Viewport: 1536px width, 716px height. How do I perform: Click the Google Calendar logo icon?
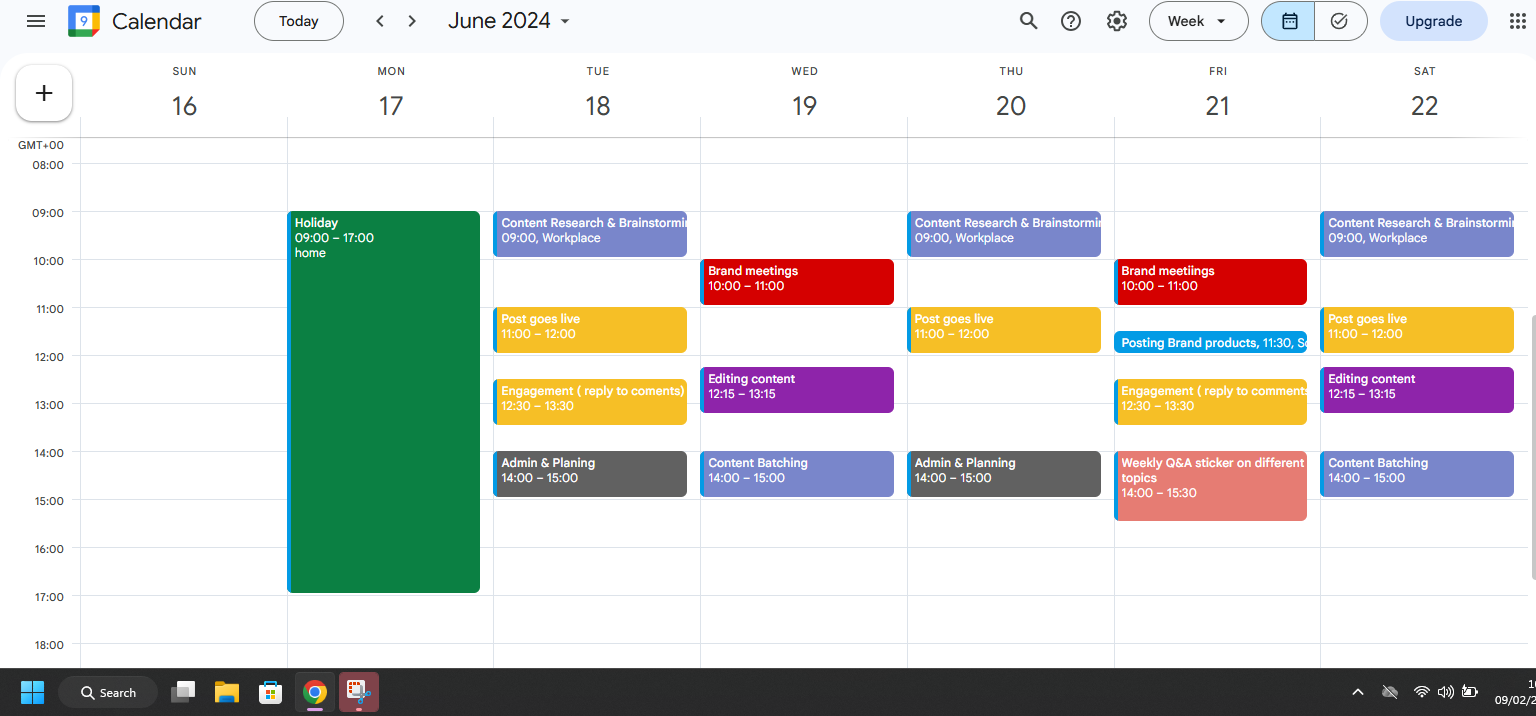tap(84, 20)
